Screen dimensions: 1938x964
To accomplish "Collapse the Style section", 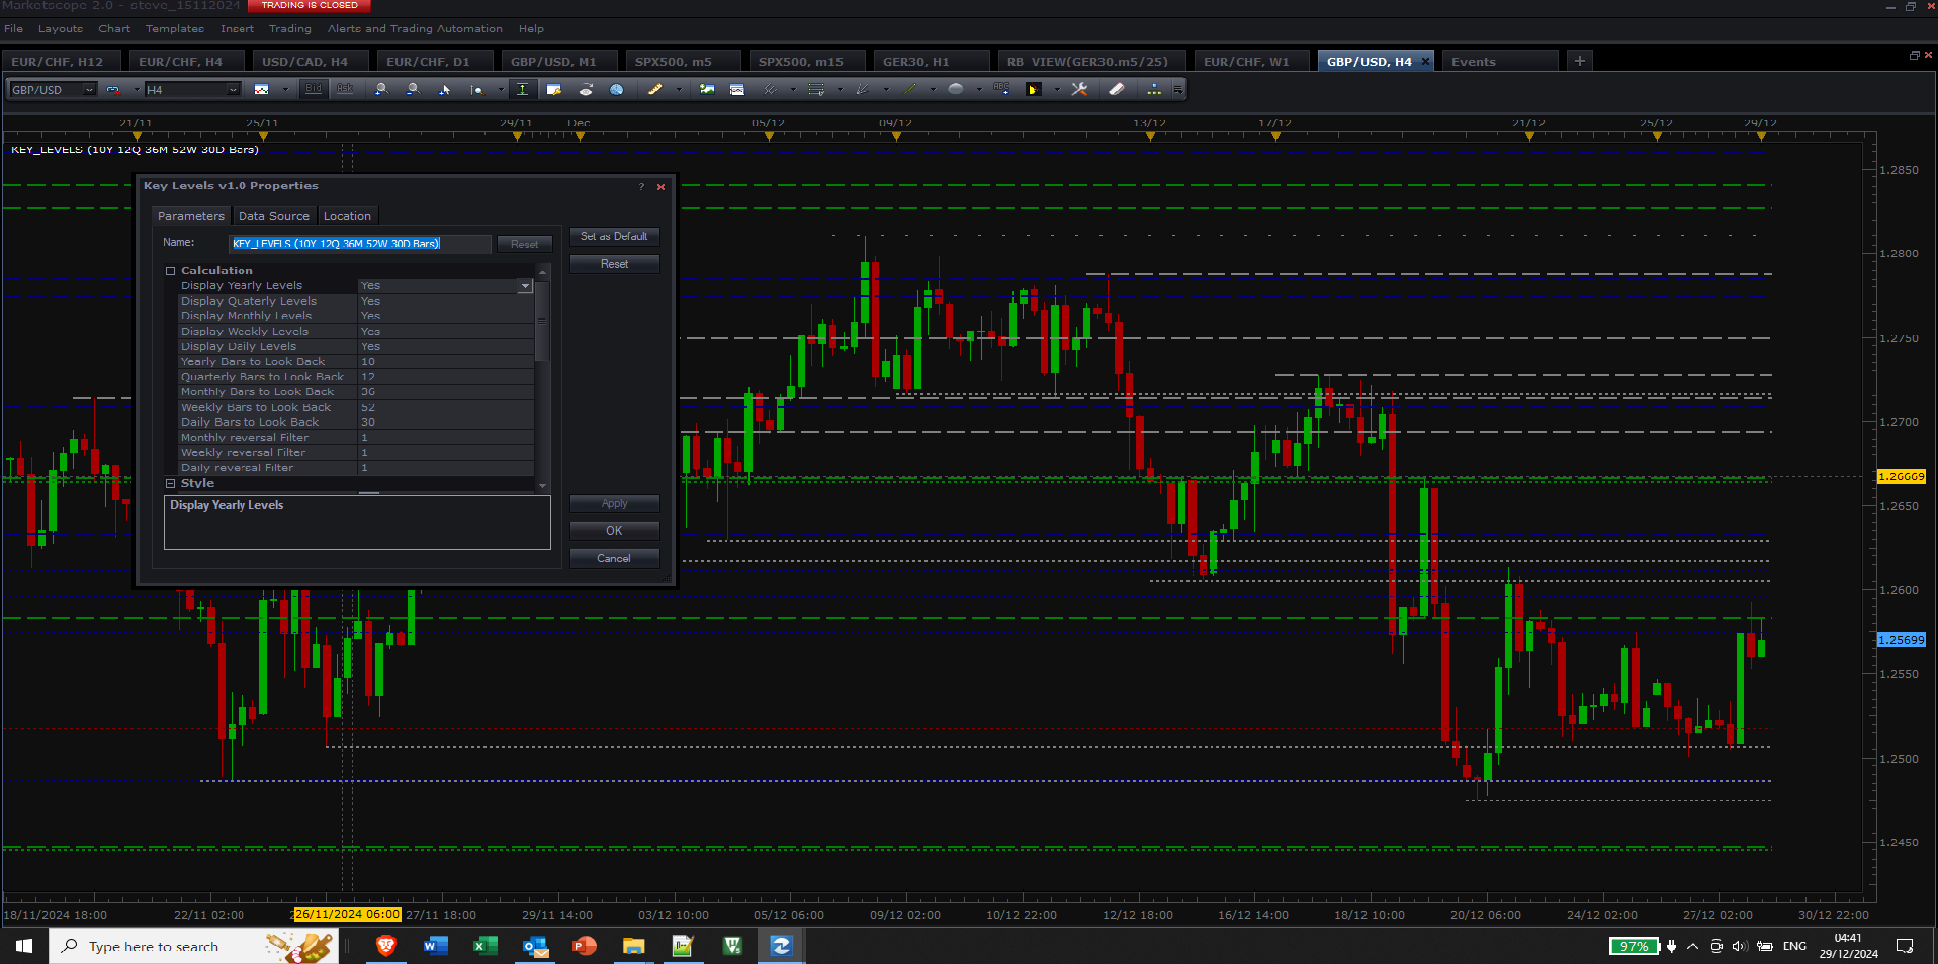I will [171, 483].
